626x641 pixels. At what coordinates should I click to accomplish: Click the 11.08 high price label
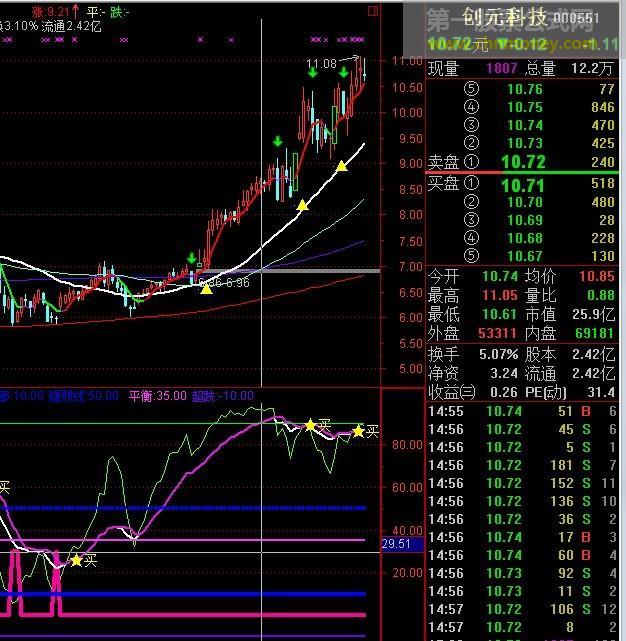321,63
